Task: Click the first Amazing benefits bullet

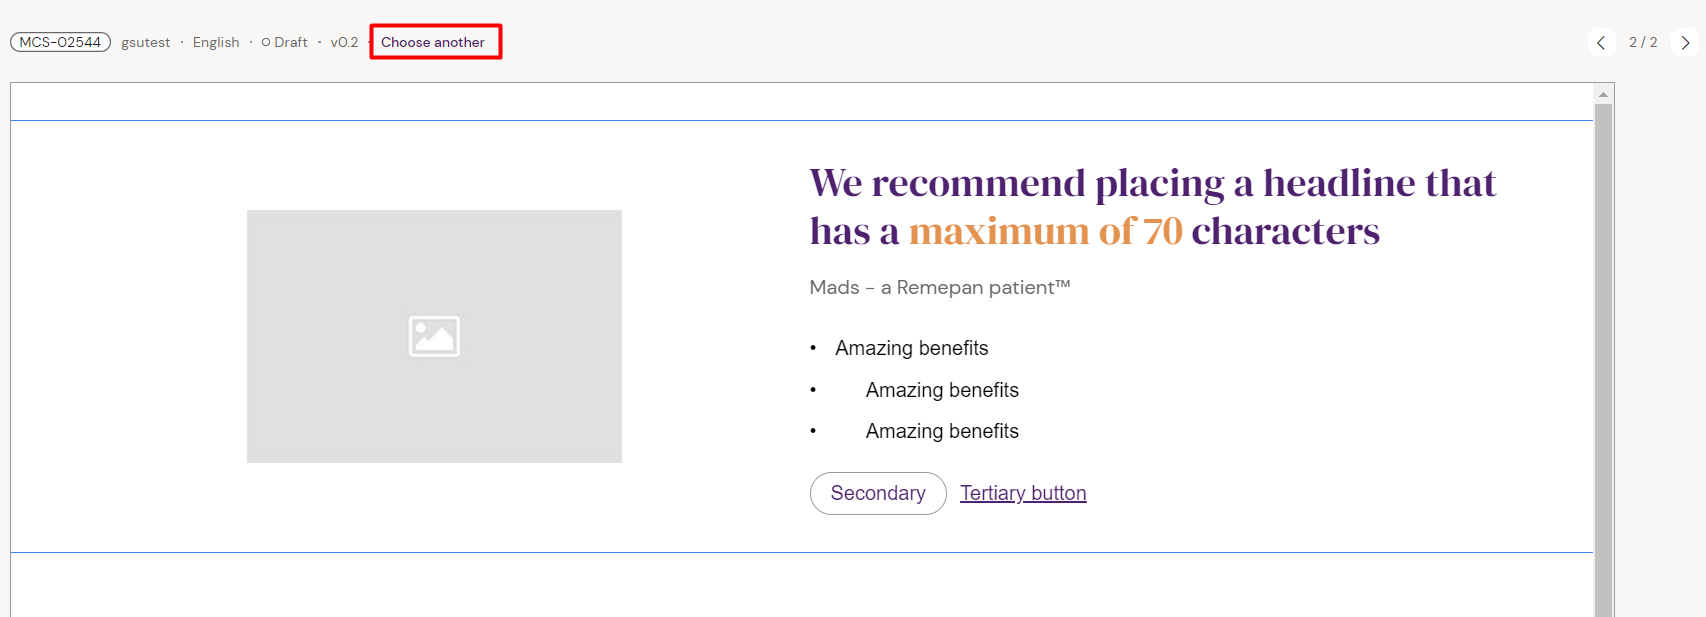Action: coord(911,348)
